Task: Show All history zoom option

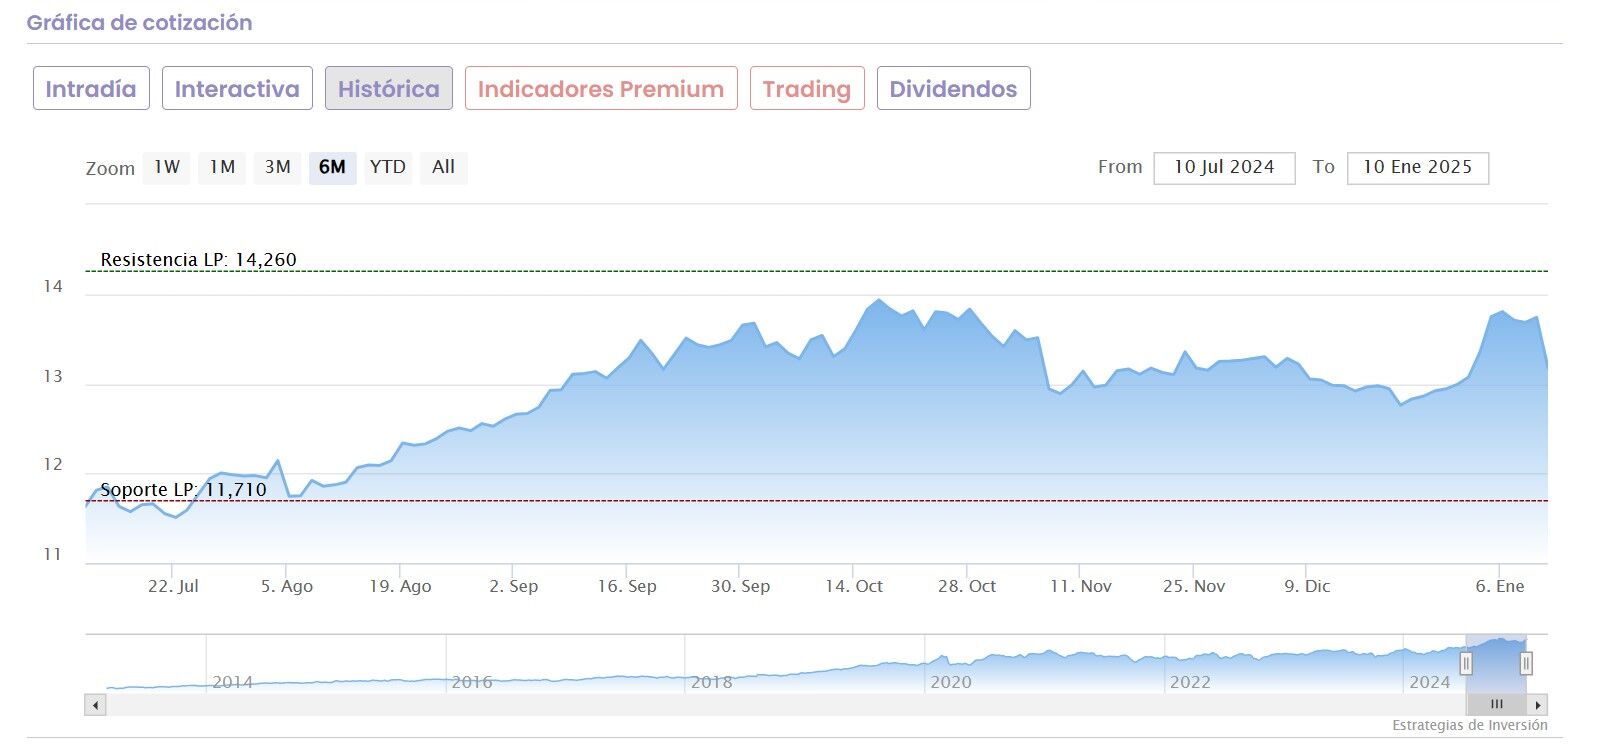Action: [x=443, y=167]
